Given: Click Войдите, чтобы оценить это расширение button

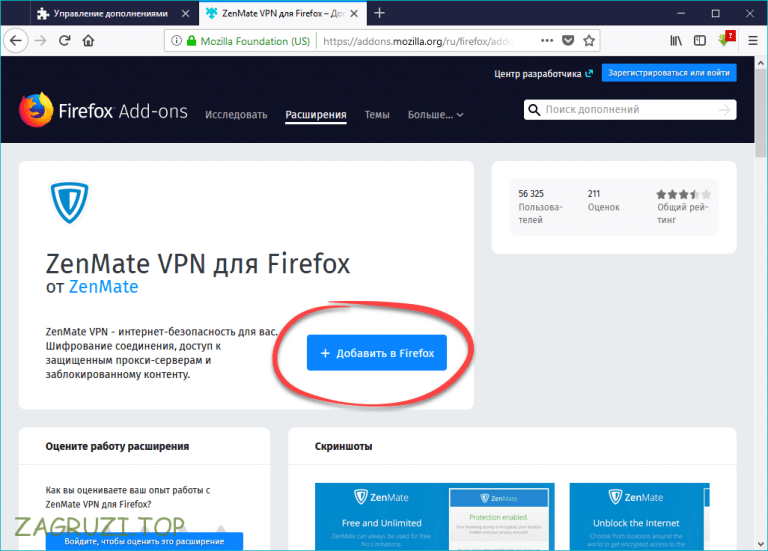Looking at the screenshot, I should coord(144,541).
